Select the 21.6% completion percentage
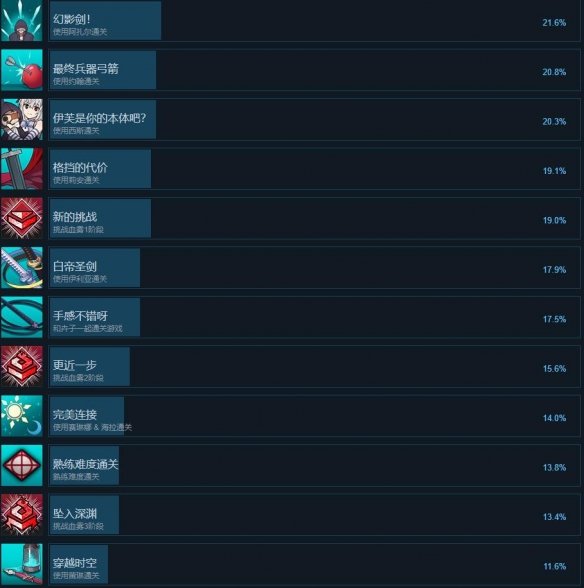Screen dimensions: 584x588 tap(554, 22)
